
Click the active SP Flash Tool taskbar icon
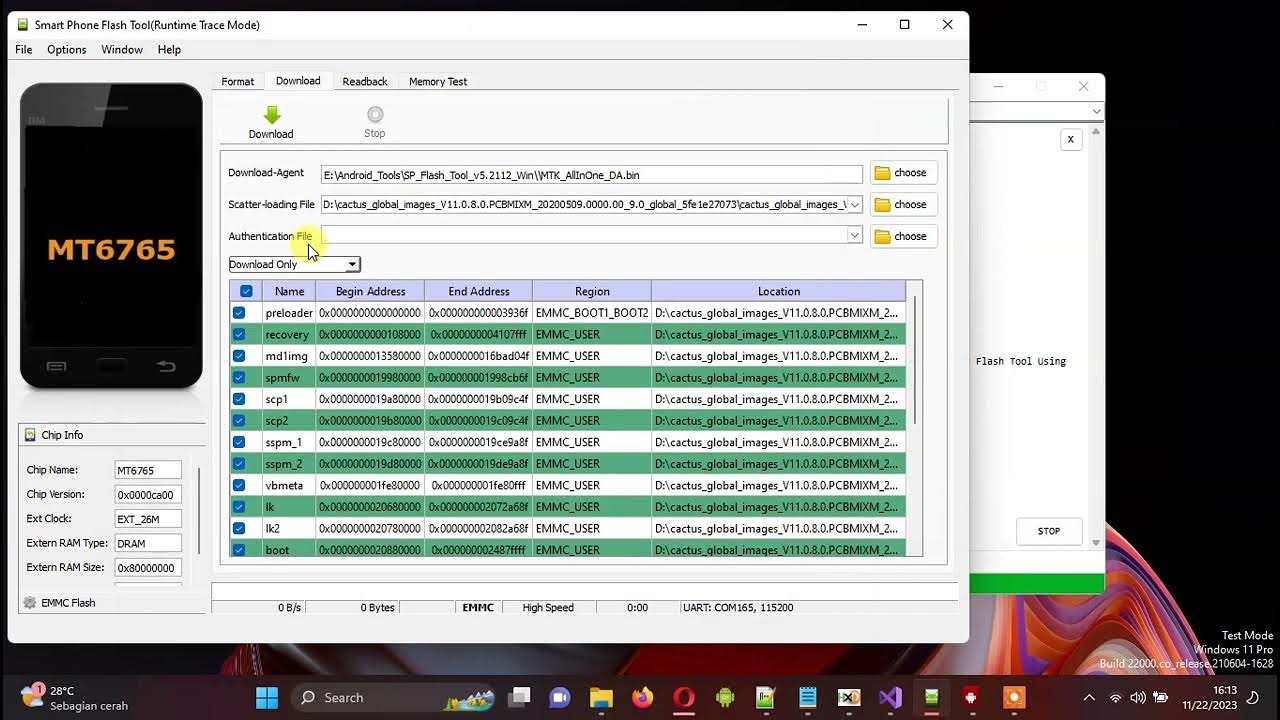[931, 697]
